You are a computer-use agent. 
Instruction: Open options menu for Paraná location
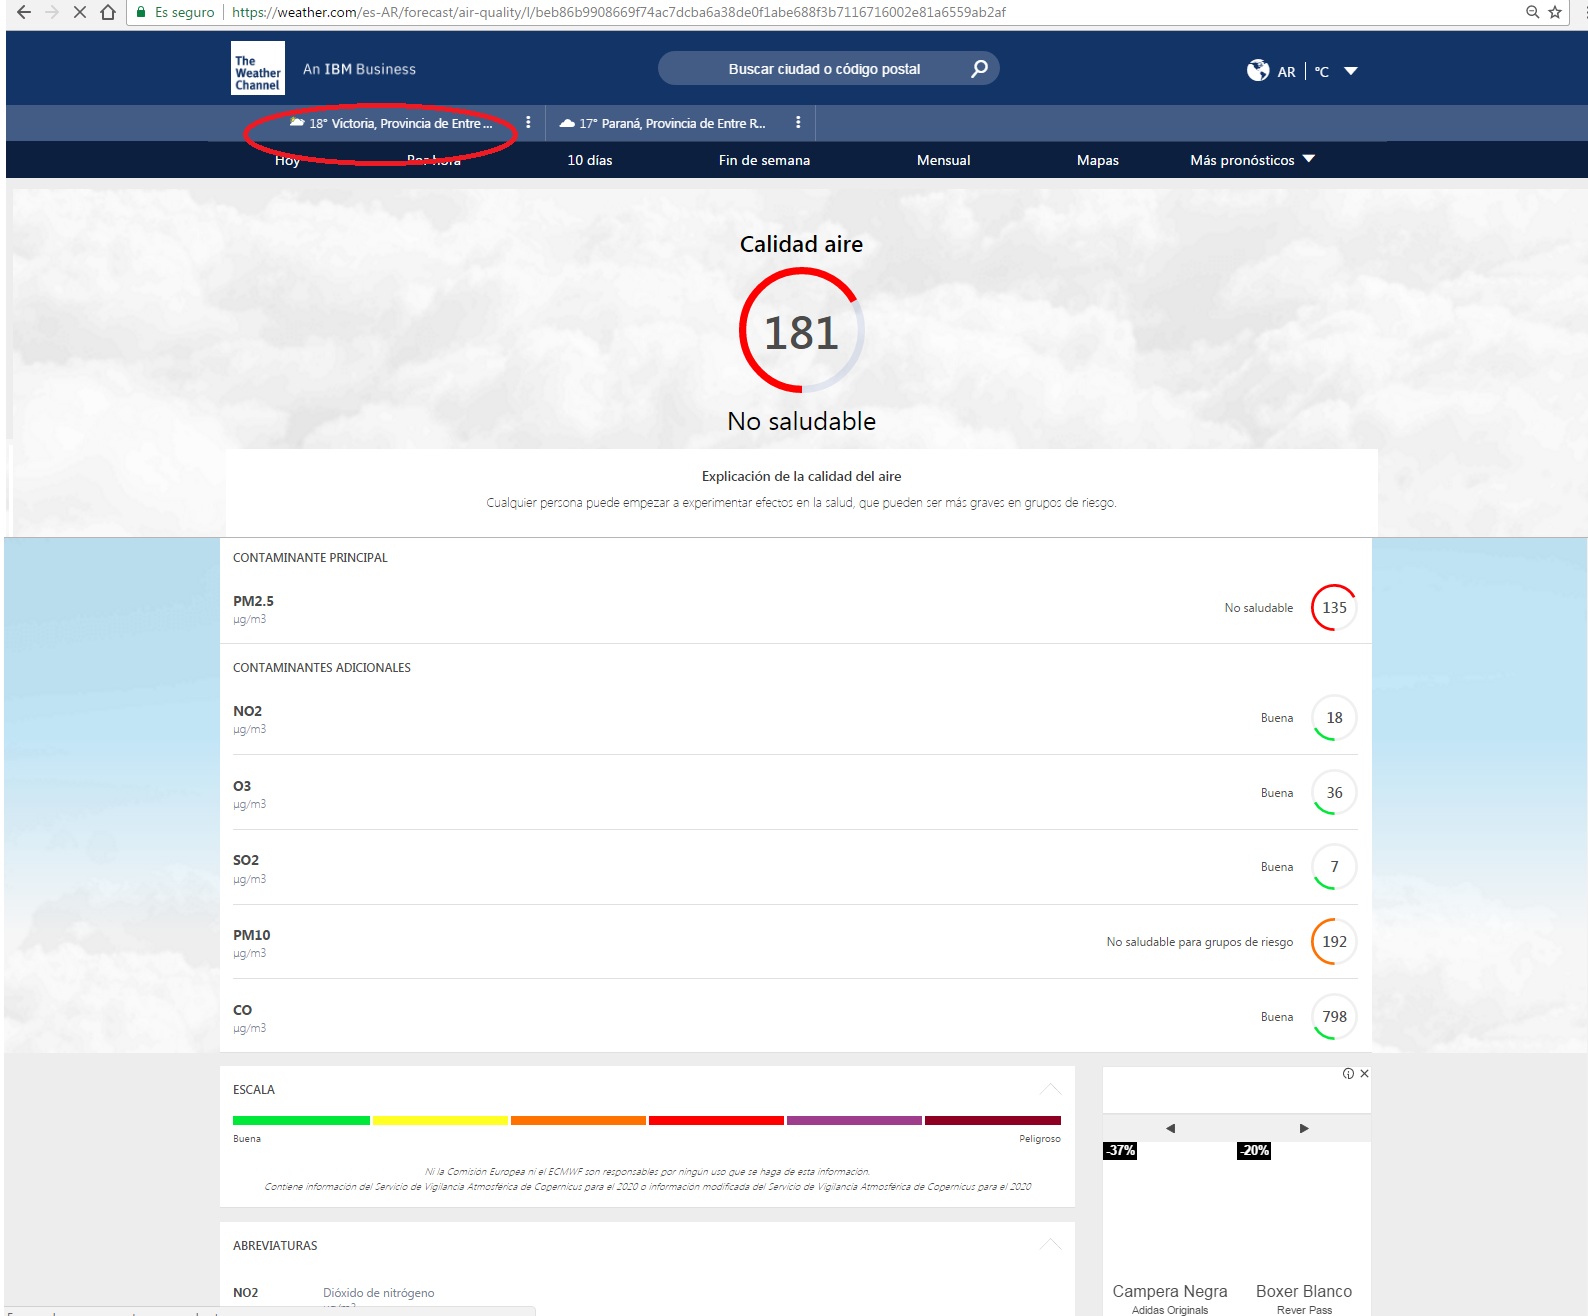pyautogui.click(x=798, y=122)
